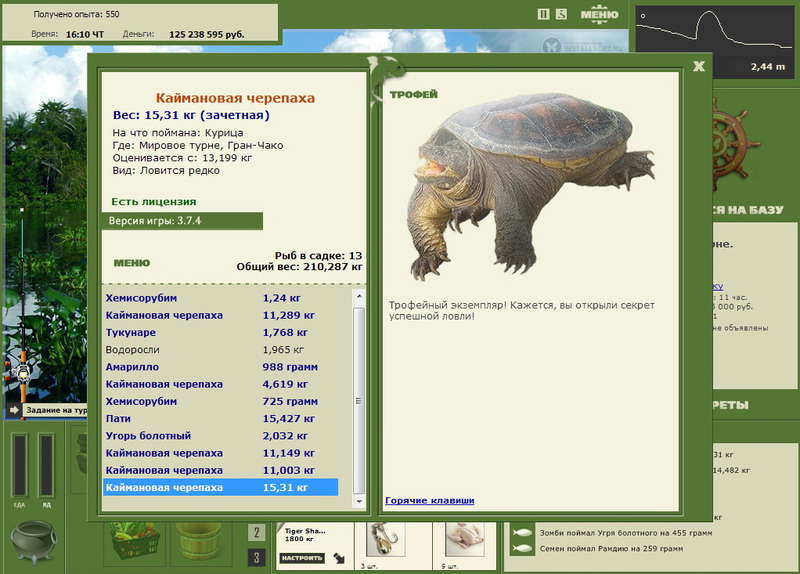Click the ЯД level bar
This screenshot has width=800, height=574.
[x=46, y=464]
